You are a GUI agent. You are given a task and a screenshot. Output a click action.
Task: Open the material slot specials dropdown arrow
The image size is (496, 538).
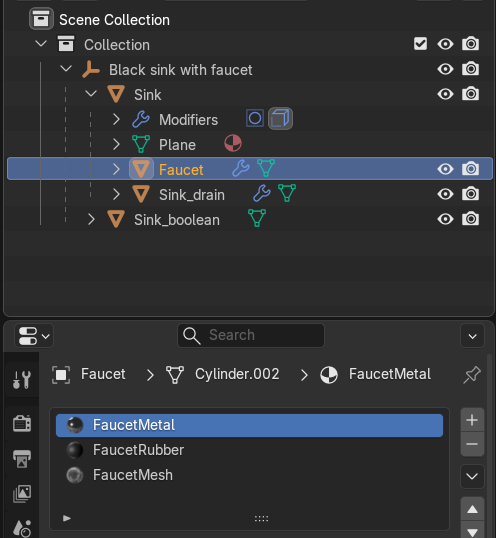coord(472,476)
